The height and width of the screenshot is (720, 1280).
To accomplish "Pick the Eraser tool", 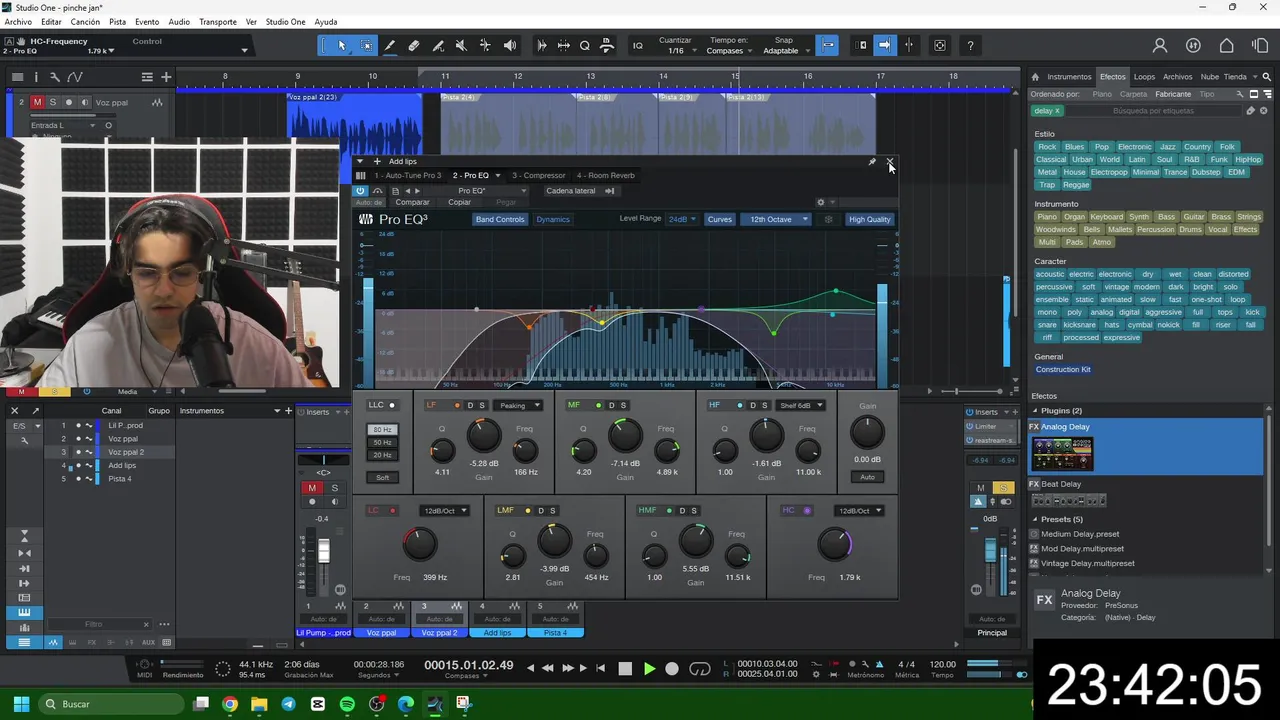I will 414,45.
